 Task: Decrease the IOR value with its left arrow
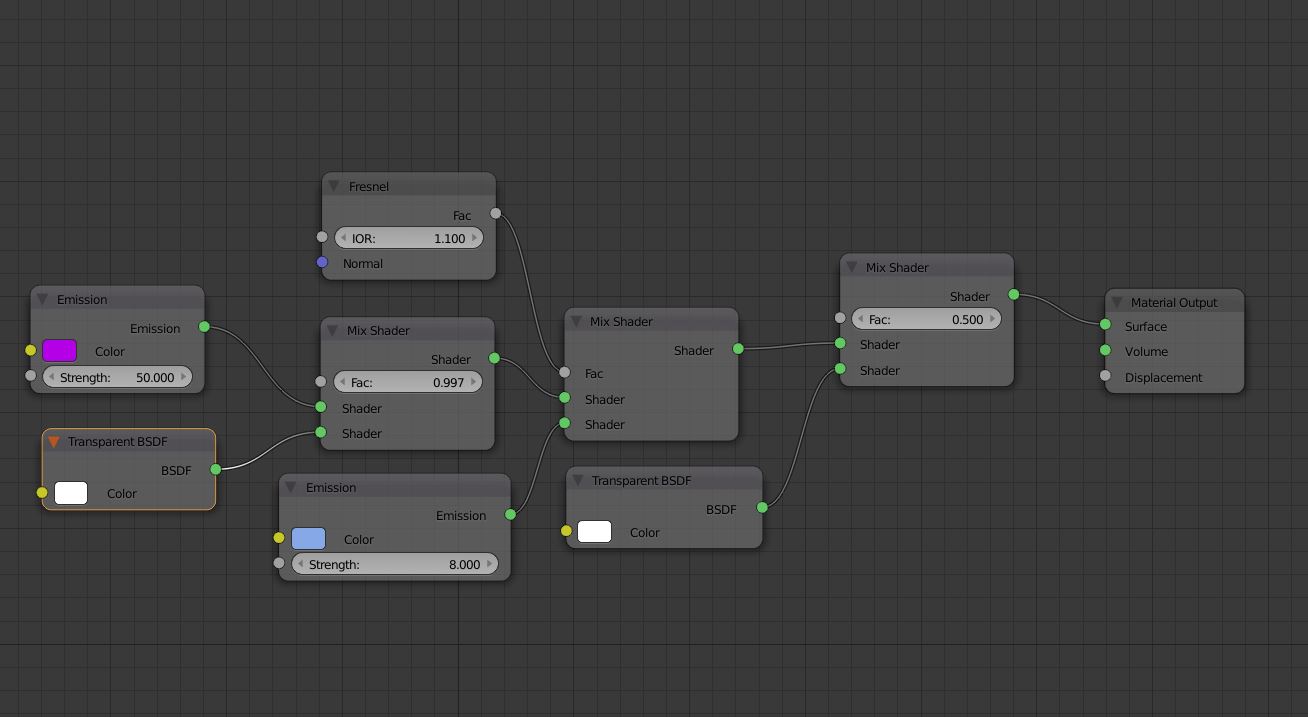[343, 238]
